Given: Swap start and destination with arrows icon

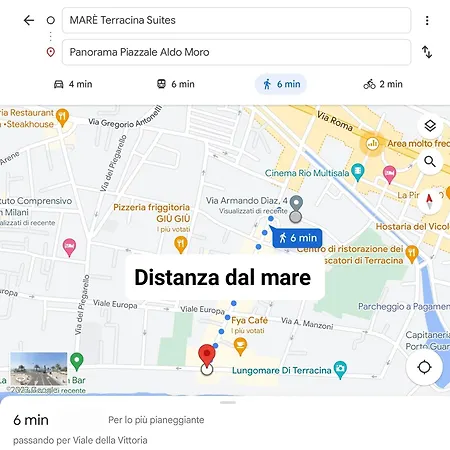Looking at the screenshot, I should pos(427,52).
